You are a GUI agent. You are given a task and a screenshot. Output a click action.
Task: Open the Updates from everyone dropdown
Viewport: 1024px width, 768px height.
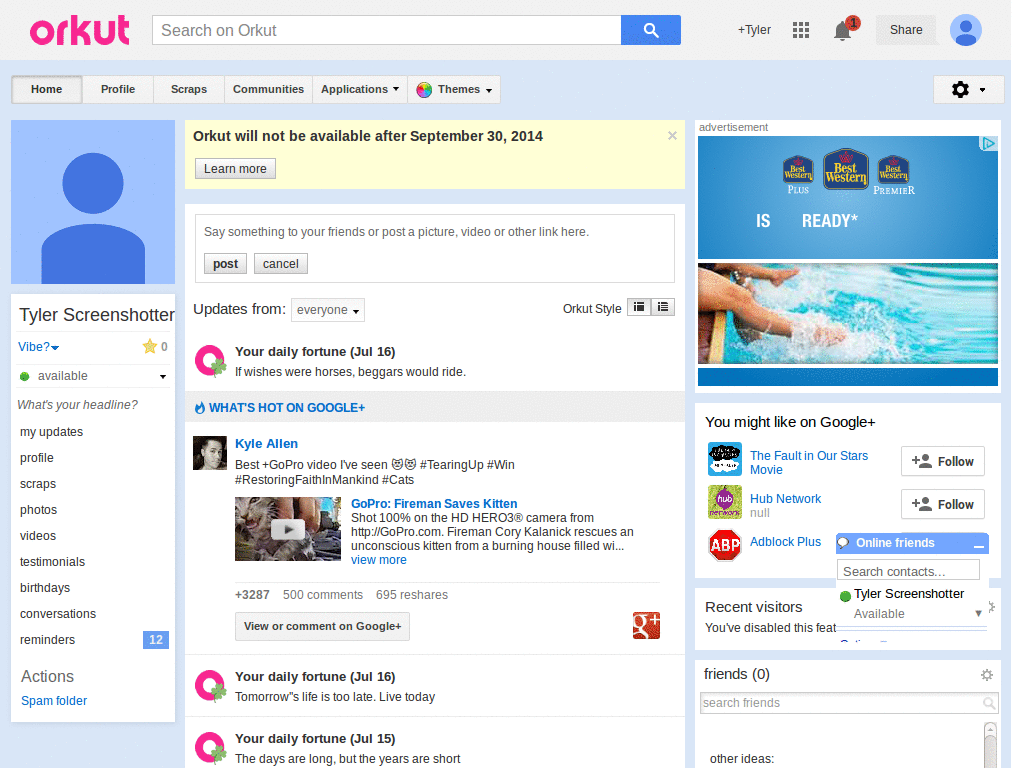[328, 310]
